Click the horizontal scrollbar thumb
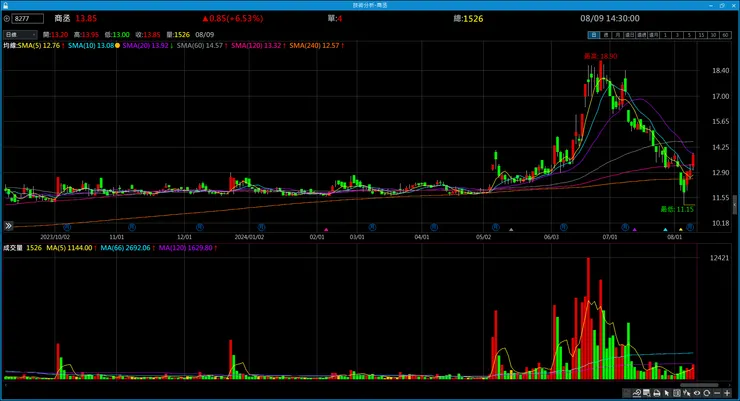Screen dimensions: 740x401 coord(699,385)
